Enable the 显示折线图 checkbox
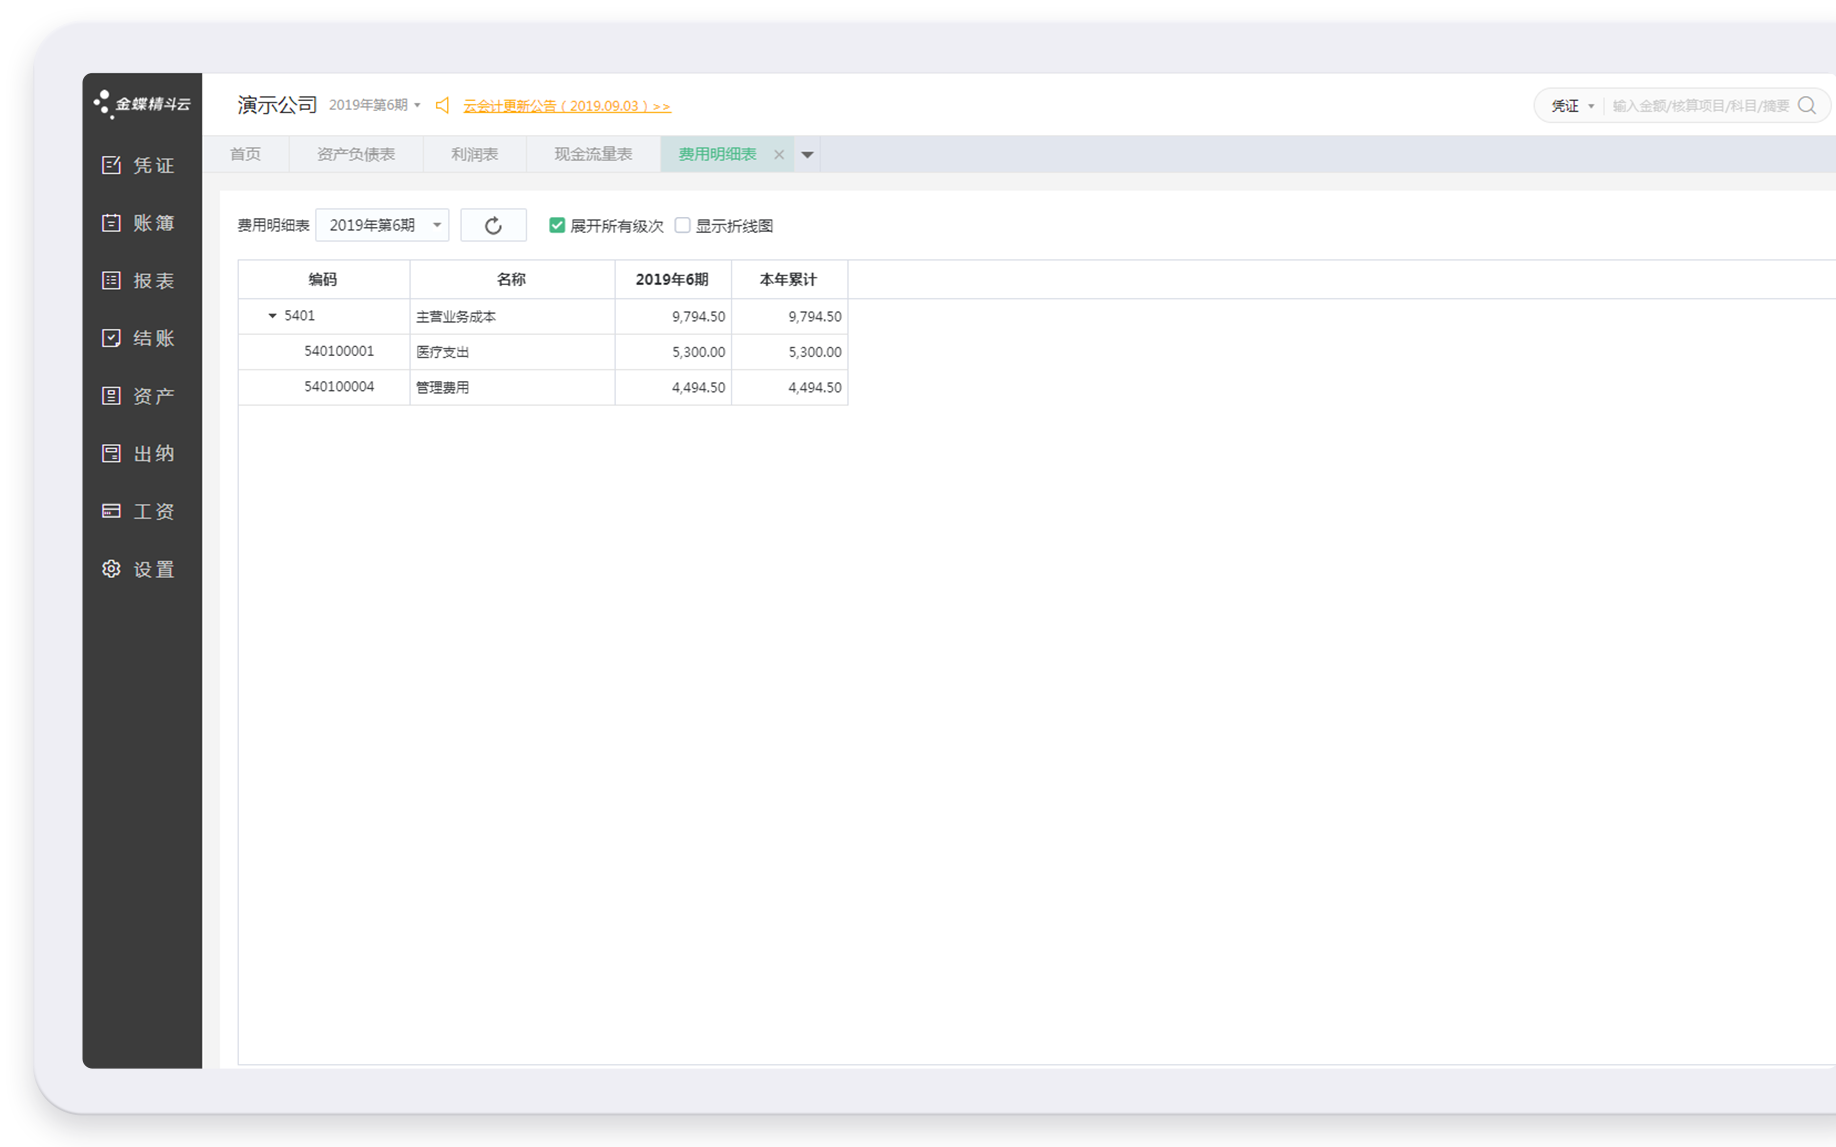This screenshot has height=1147, width=1836. 682,226
